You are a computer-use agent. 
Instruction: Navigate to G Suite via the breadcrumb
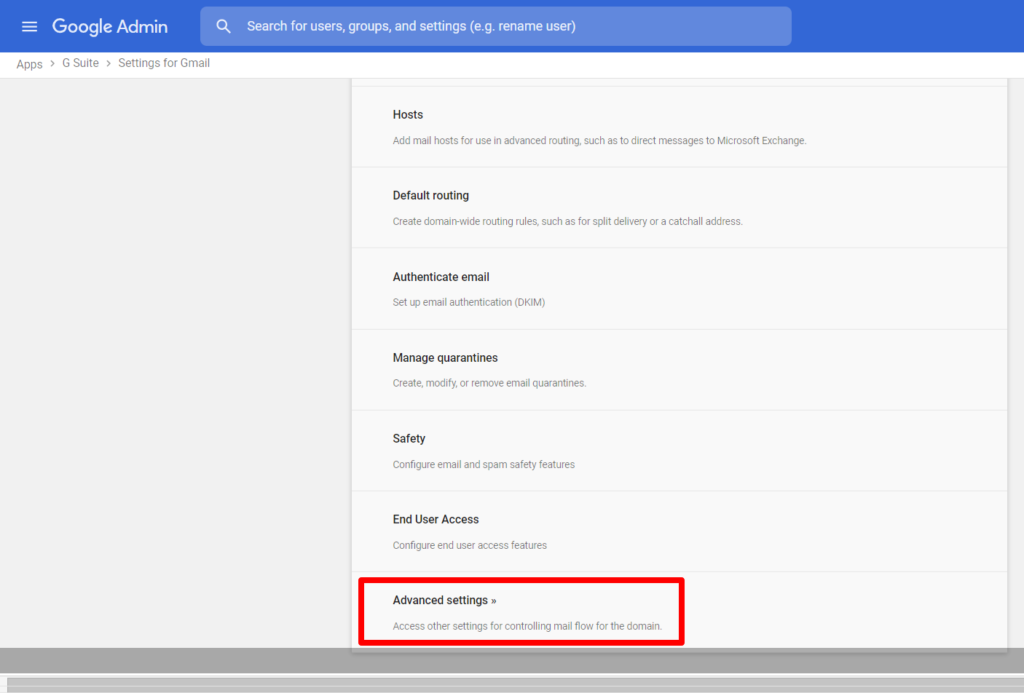tap(80, 63)
